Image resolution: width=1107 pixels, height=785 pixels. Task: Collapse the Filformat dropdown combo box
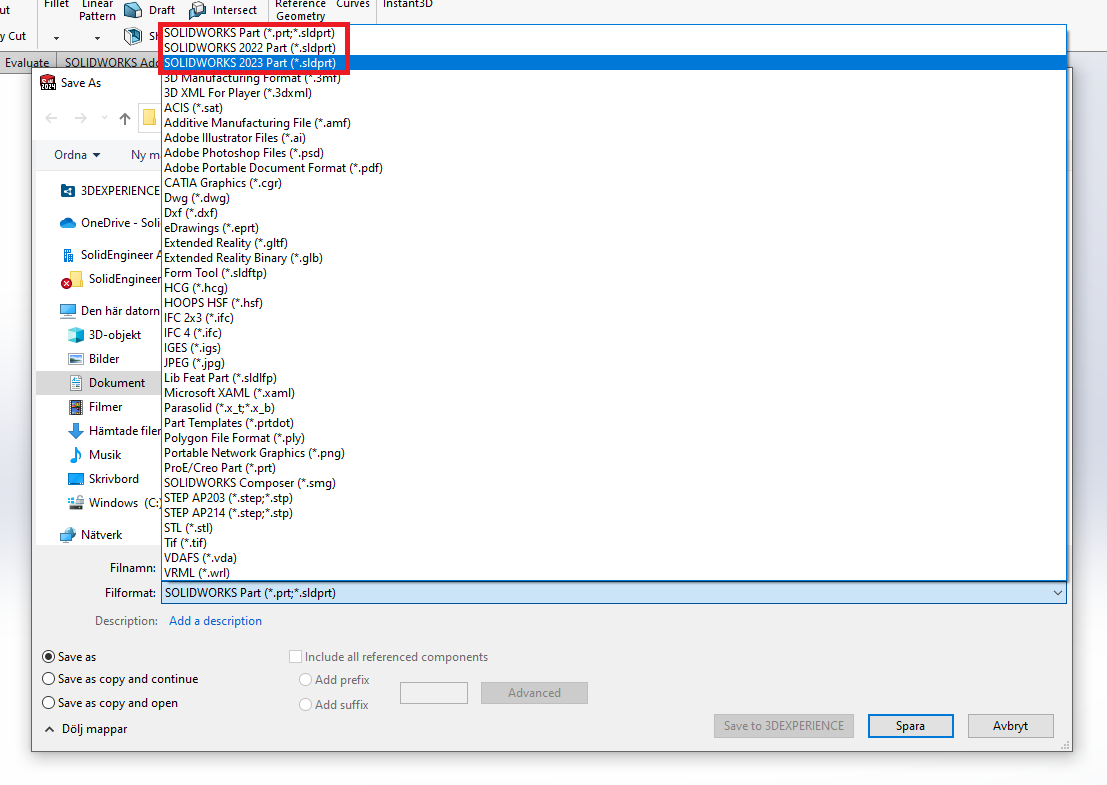point(1058,593)
